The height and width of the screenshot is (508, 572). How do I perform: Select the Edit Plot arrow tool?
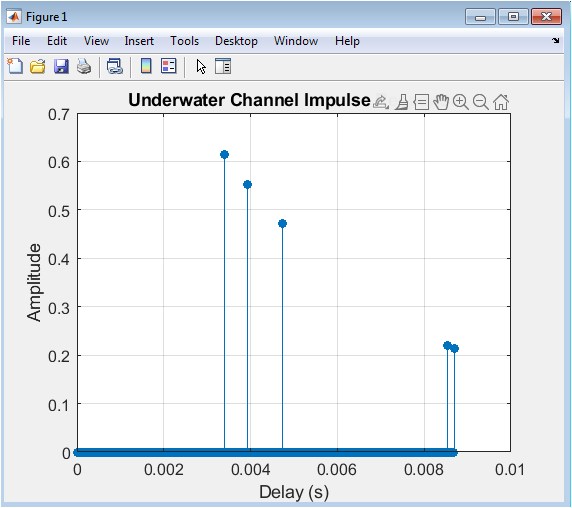[x=201, y=67]
